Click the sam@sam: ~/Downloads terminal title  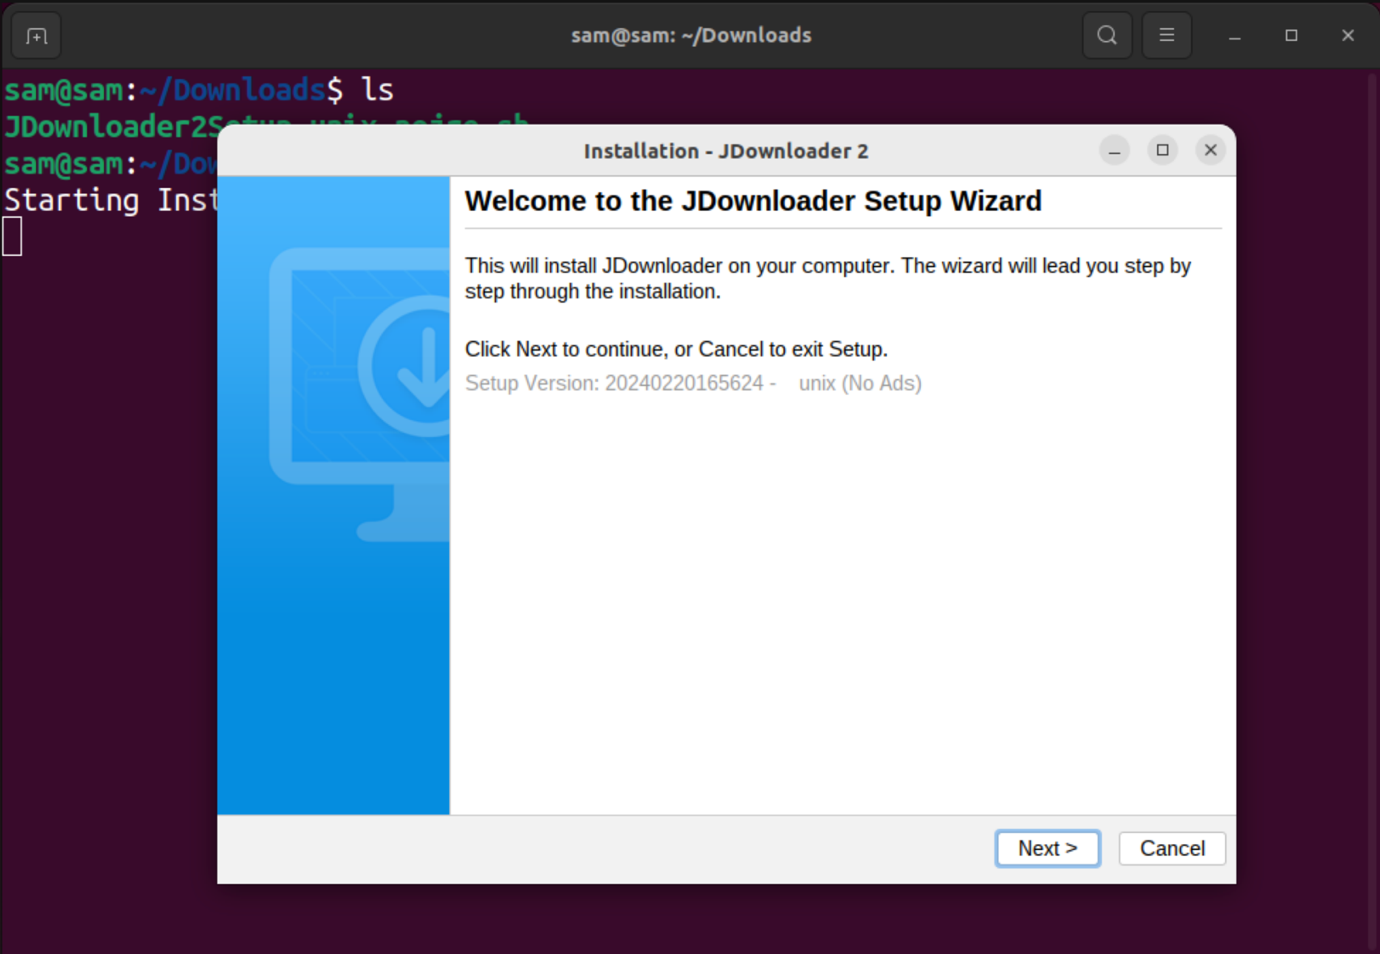(691, 35)
